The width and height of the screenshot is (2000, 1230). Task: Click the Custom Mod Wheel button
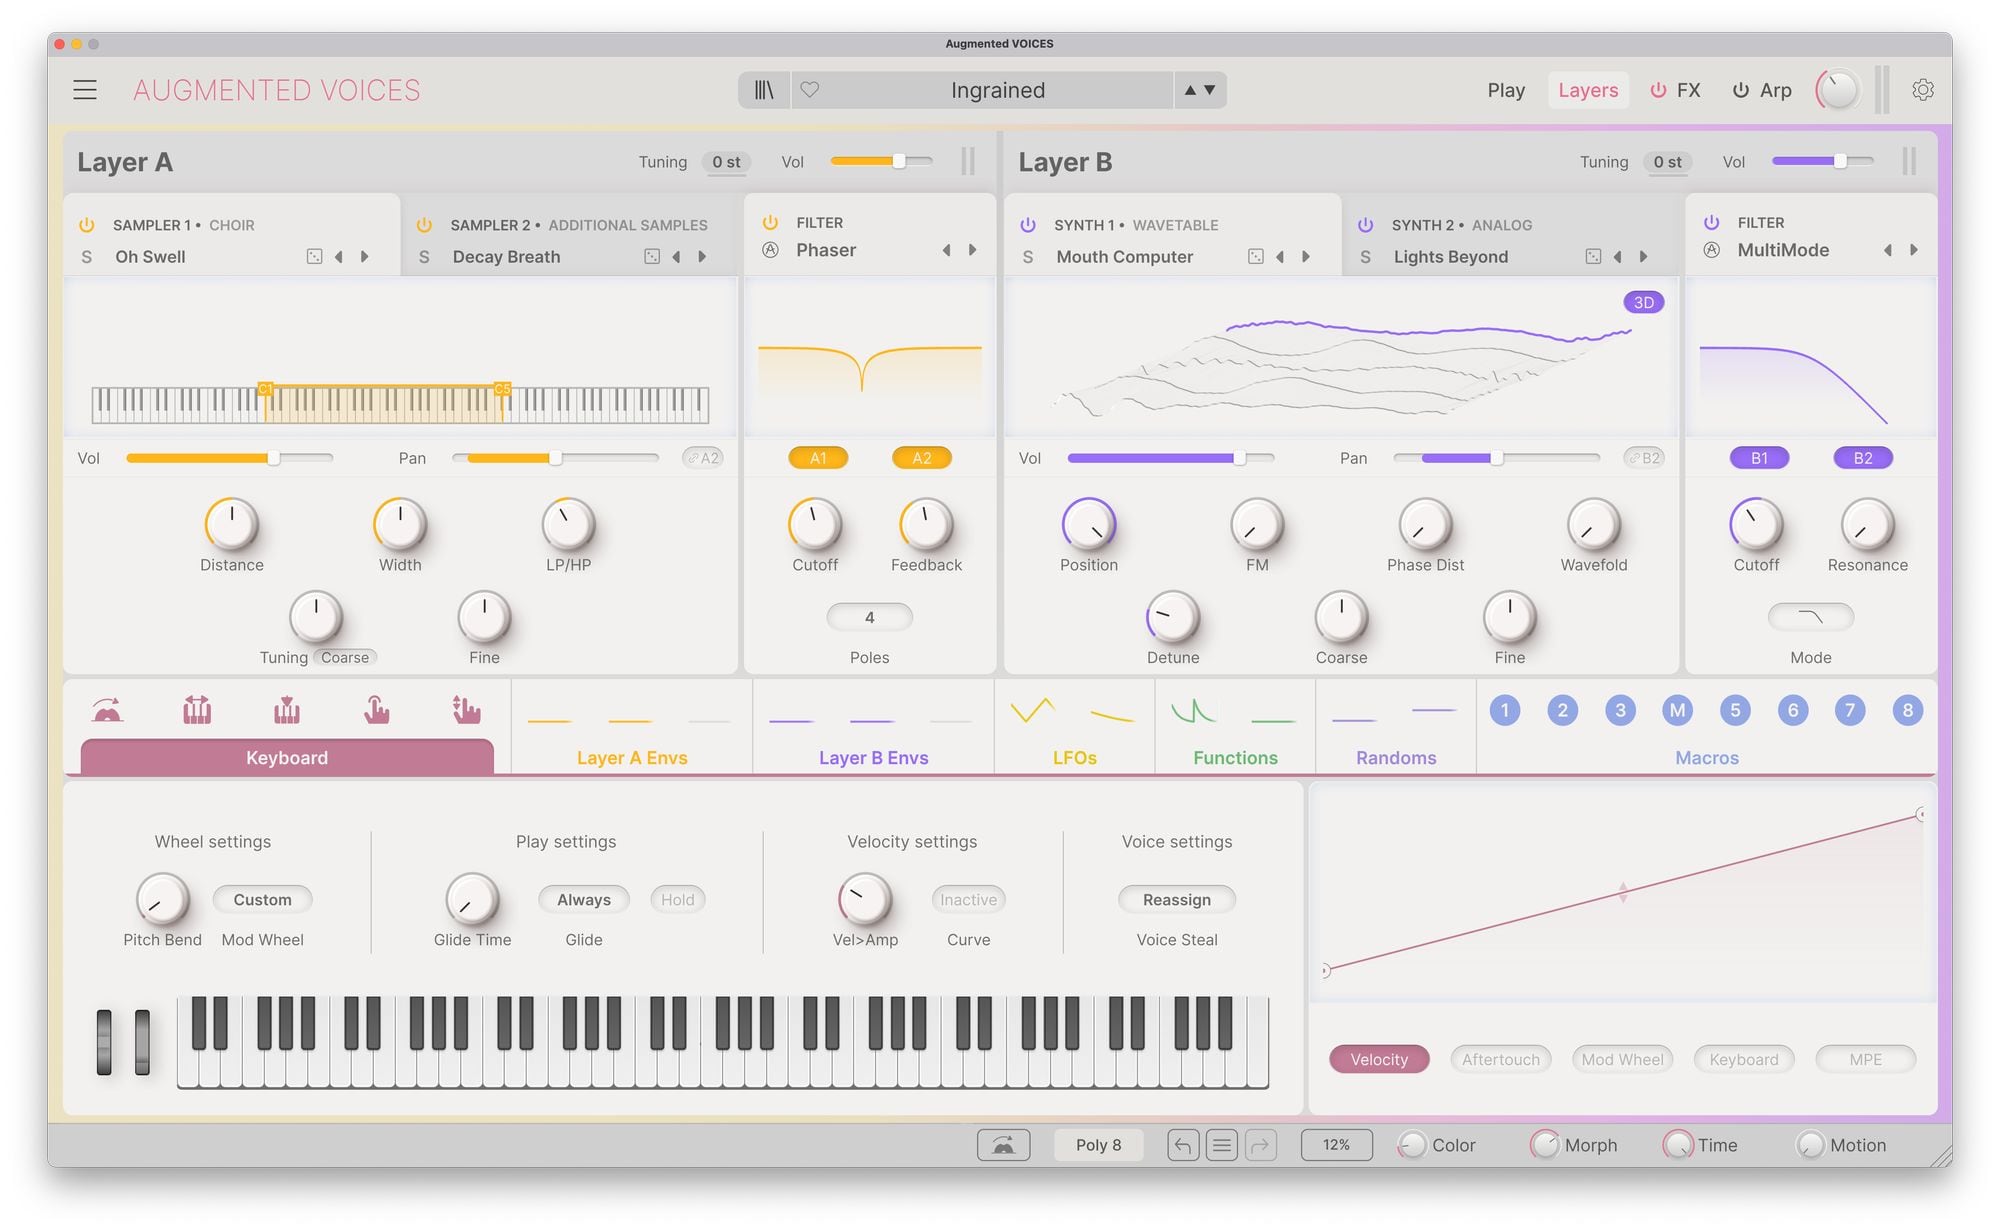(x=262, y=900)
